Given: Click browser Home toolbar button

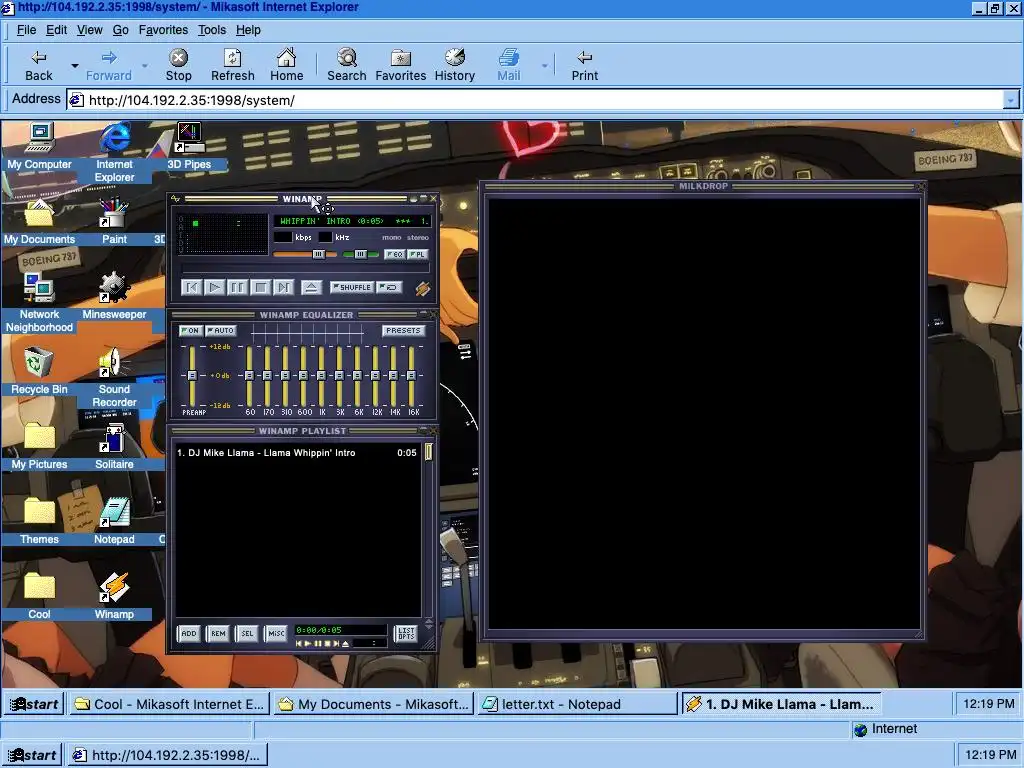Looking at the screenshot, I should 287,65.
